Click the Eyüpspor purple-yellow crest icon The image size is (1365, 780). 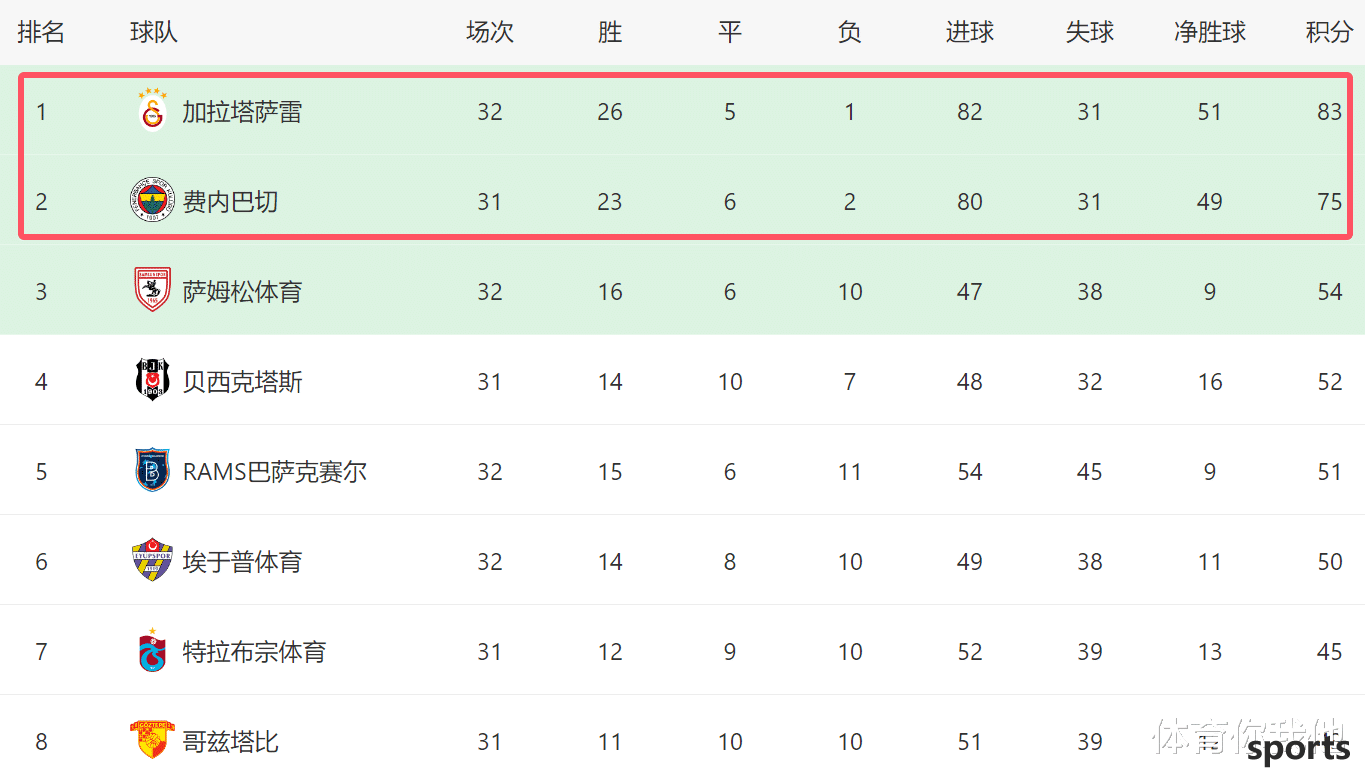(153, 561)
